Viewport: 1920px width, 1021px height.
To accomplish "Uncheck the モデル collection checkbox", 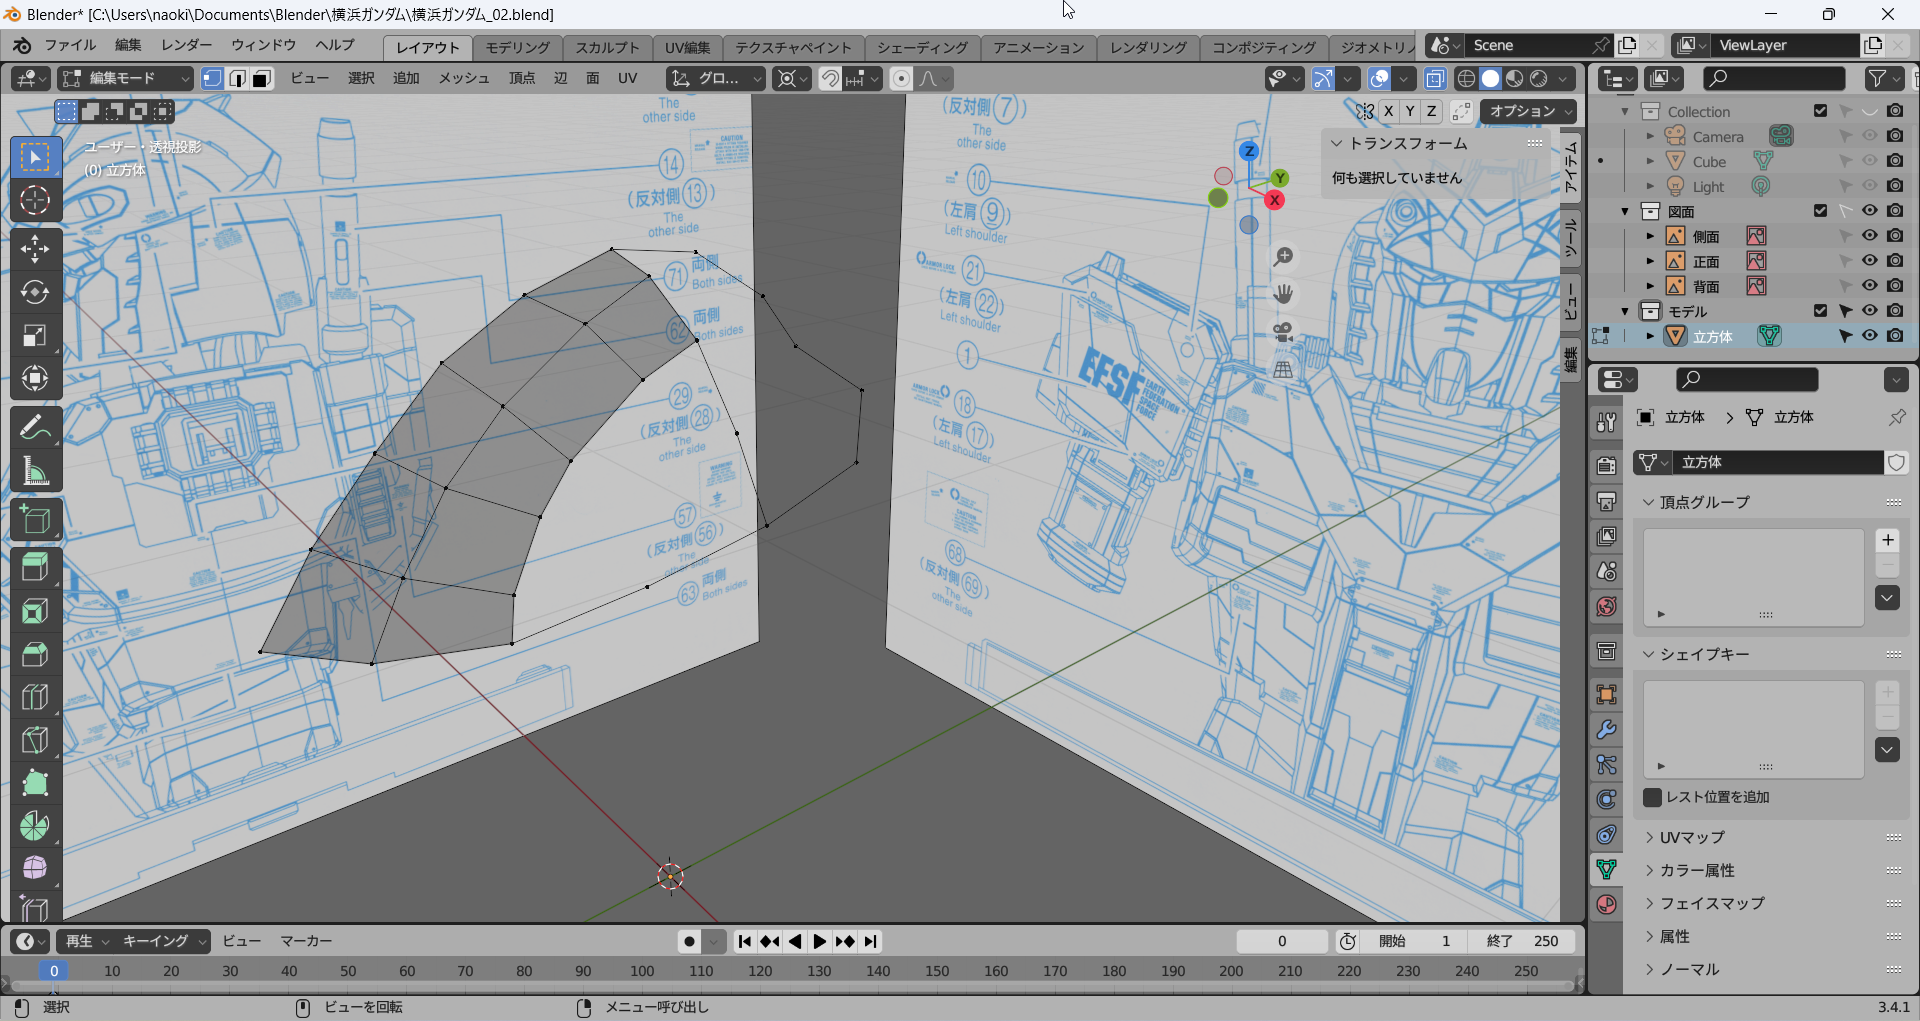I will tap(1820, 311).
